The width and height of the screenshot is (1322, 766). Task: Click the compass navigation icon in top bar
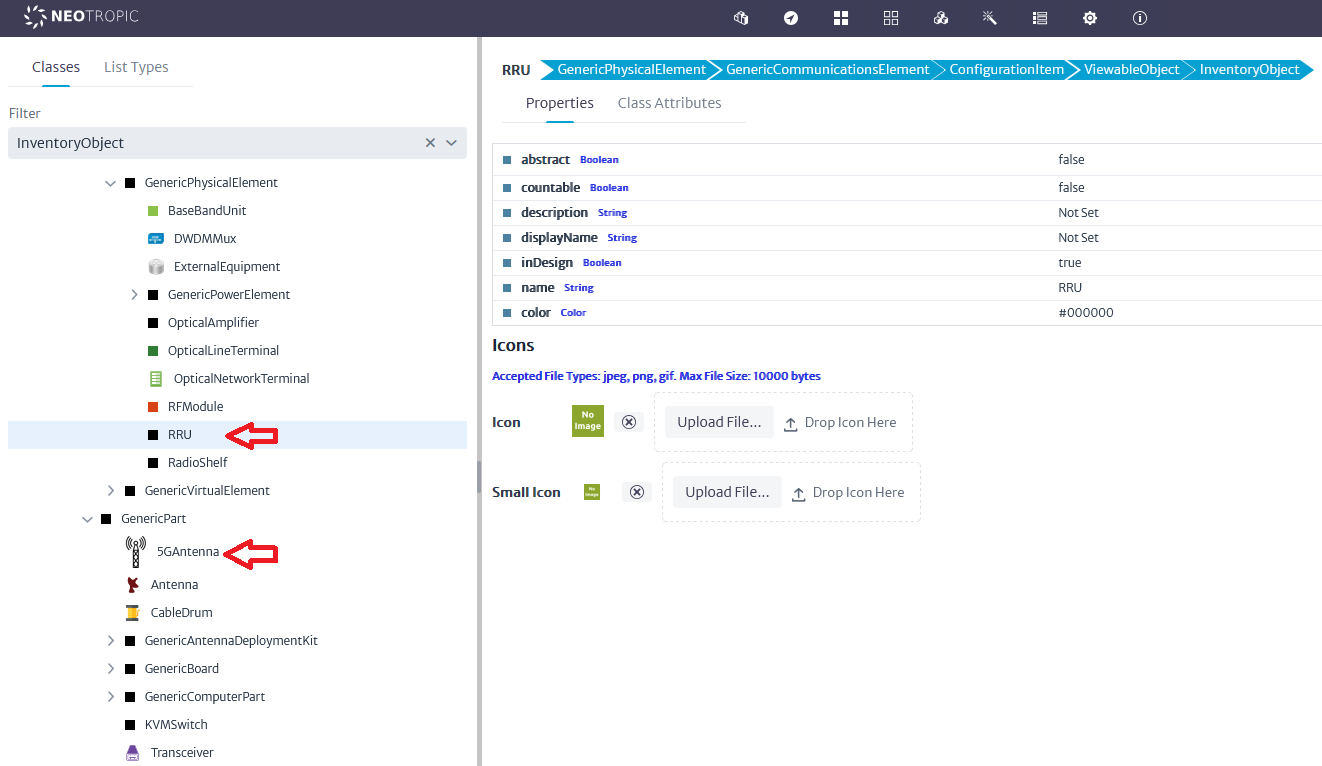coord(791,18)
